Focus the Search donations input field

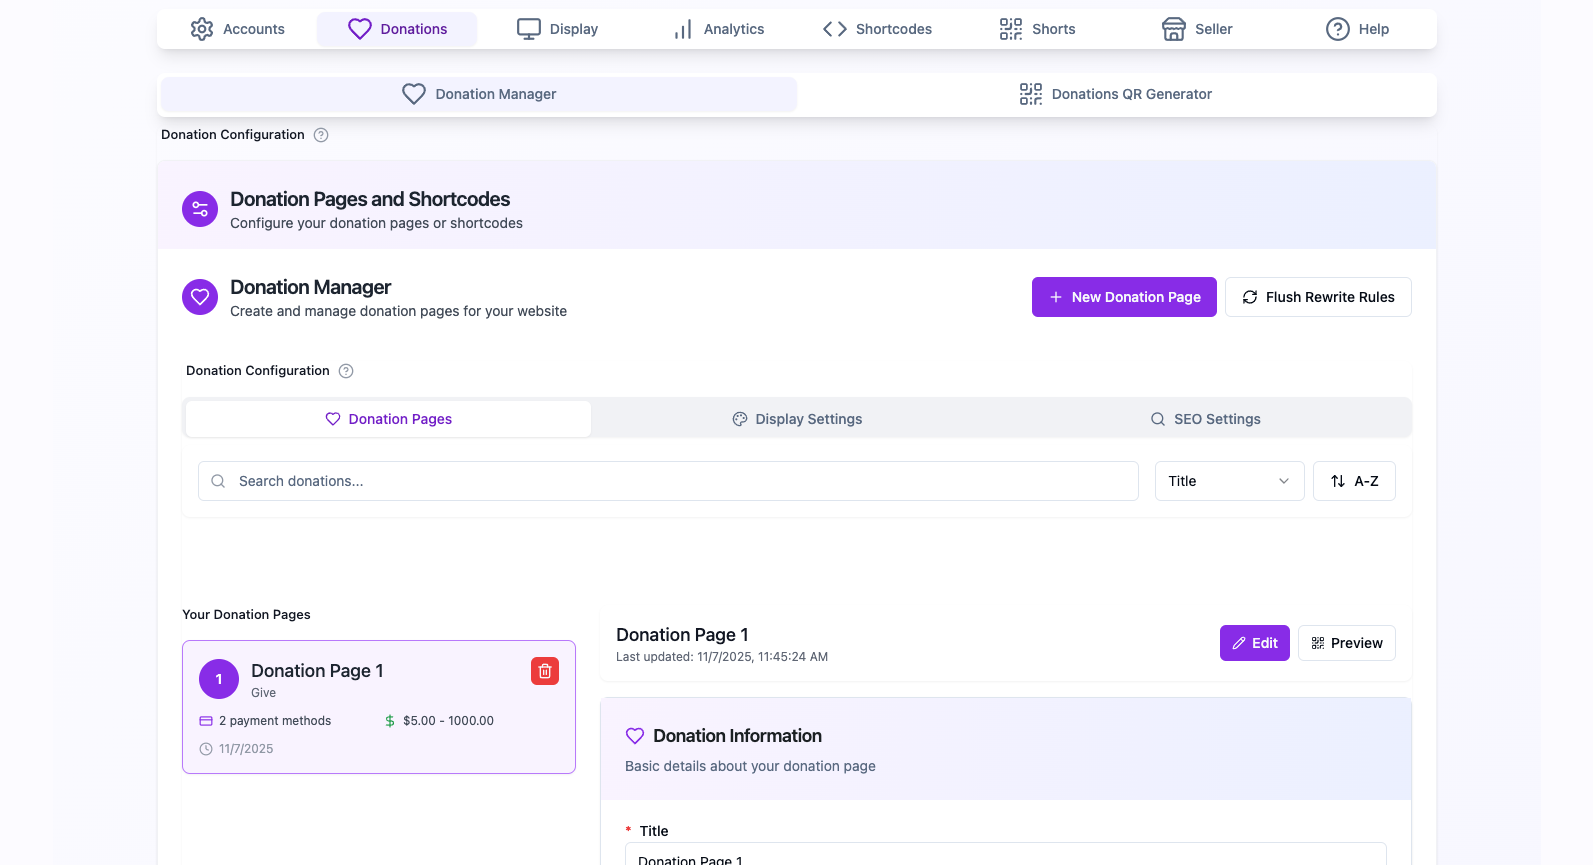668,481
